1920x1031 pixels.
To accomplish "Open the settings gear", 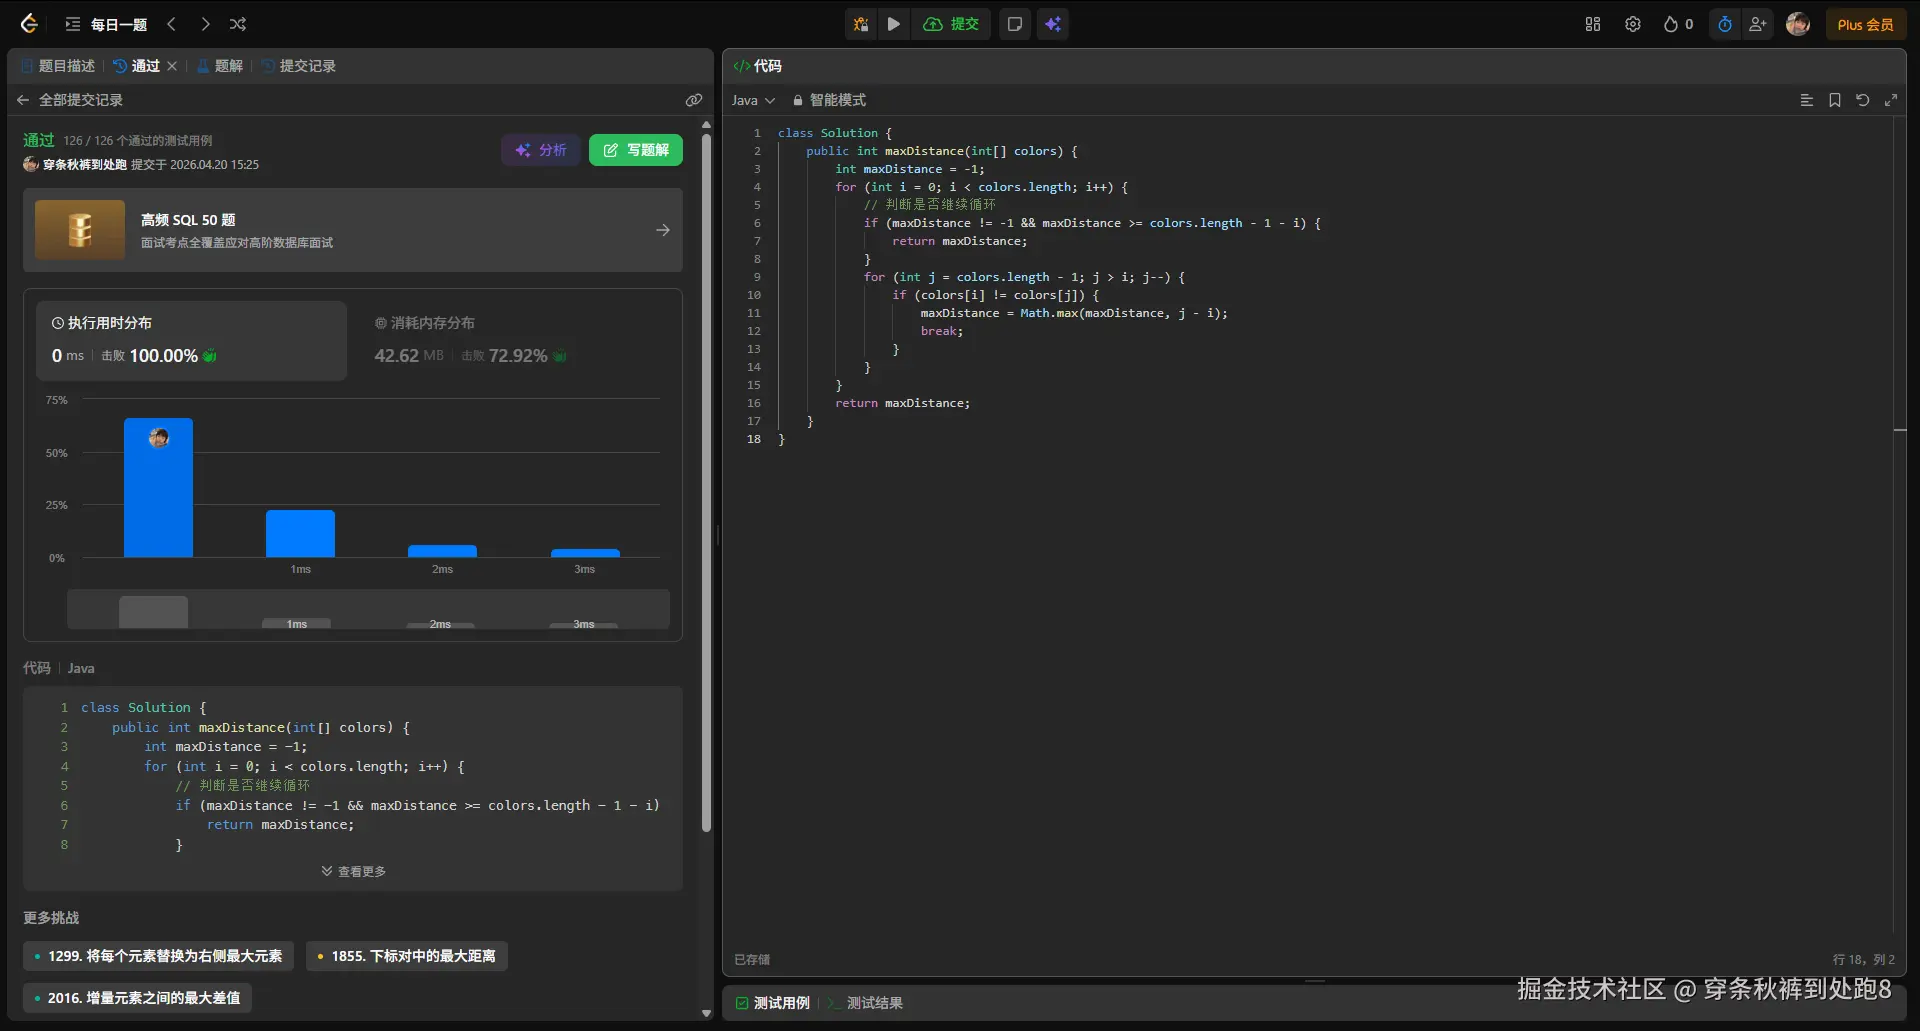I will click(1633, 24).
